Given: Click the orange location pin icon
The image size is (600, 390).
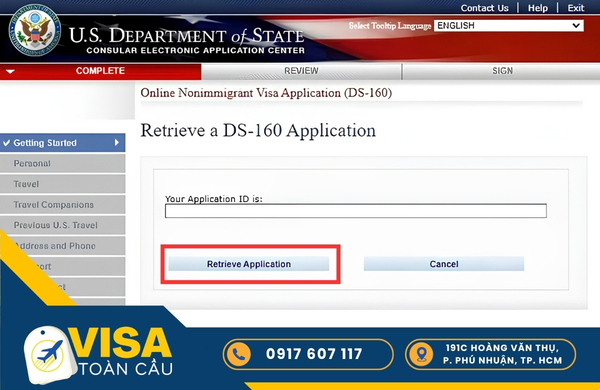Looking at the screenshot, I should click(x=421, y=354).
